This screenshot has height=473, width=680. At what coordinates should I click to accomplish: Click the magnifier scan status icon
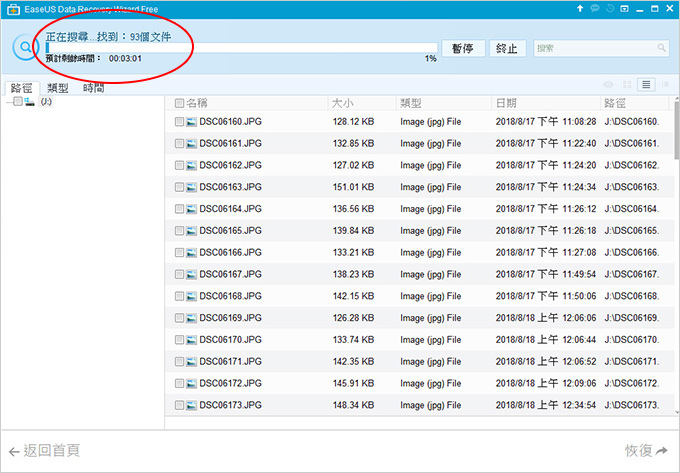point(26,47)
